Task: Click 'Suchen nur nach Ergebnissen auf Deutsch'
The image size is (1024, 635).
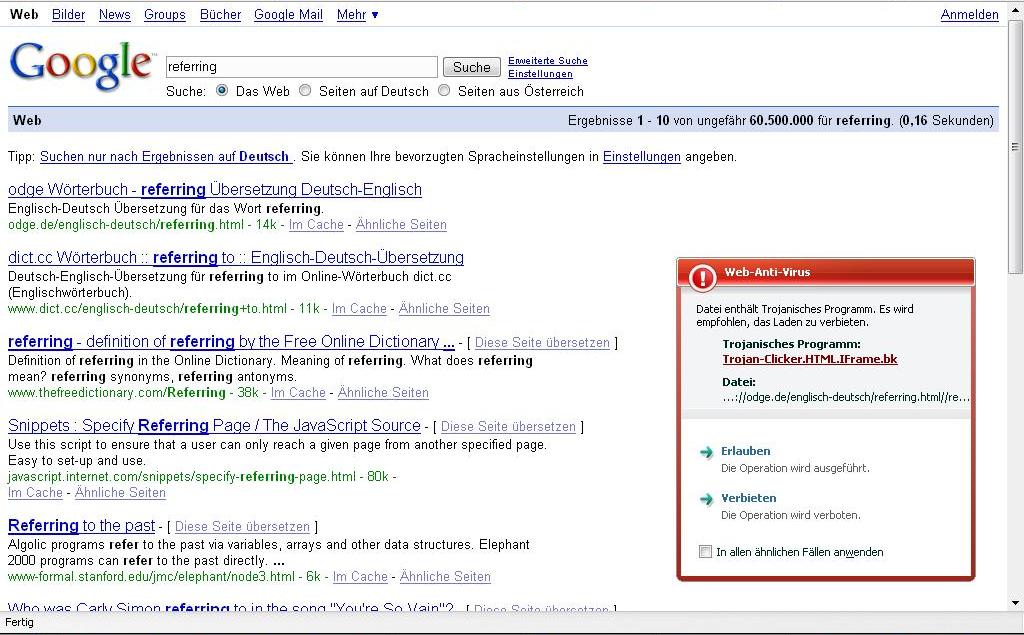Action: coord(166,157)
